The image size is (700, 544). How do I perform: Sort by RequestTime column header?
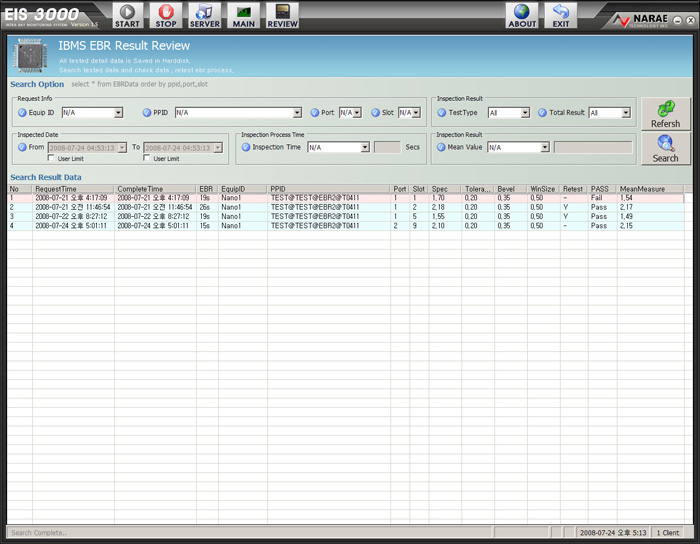(73, 189)
